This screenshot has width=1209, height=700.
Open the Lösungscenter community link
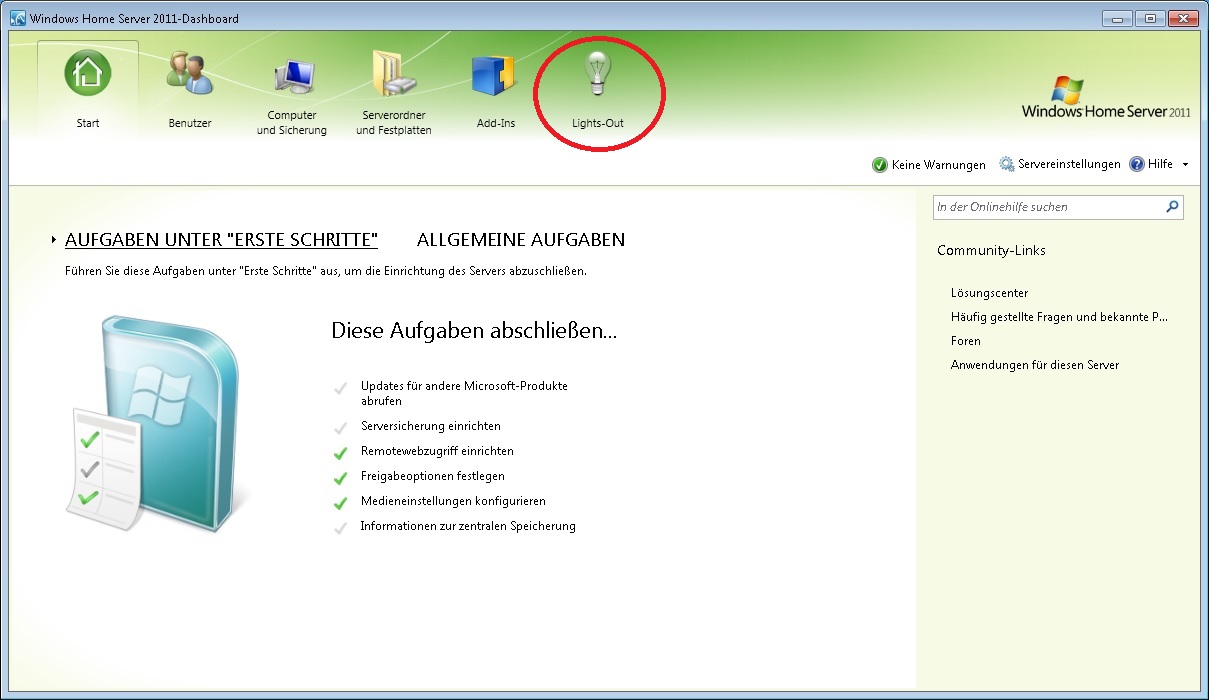[990, 293]
